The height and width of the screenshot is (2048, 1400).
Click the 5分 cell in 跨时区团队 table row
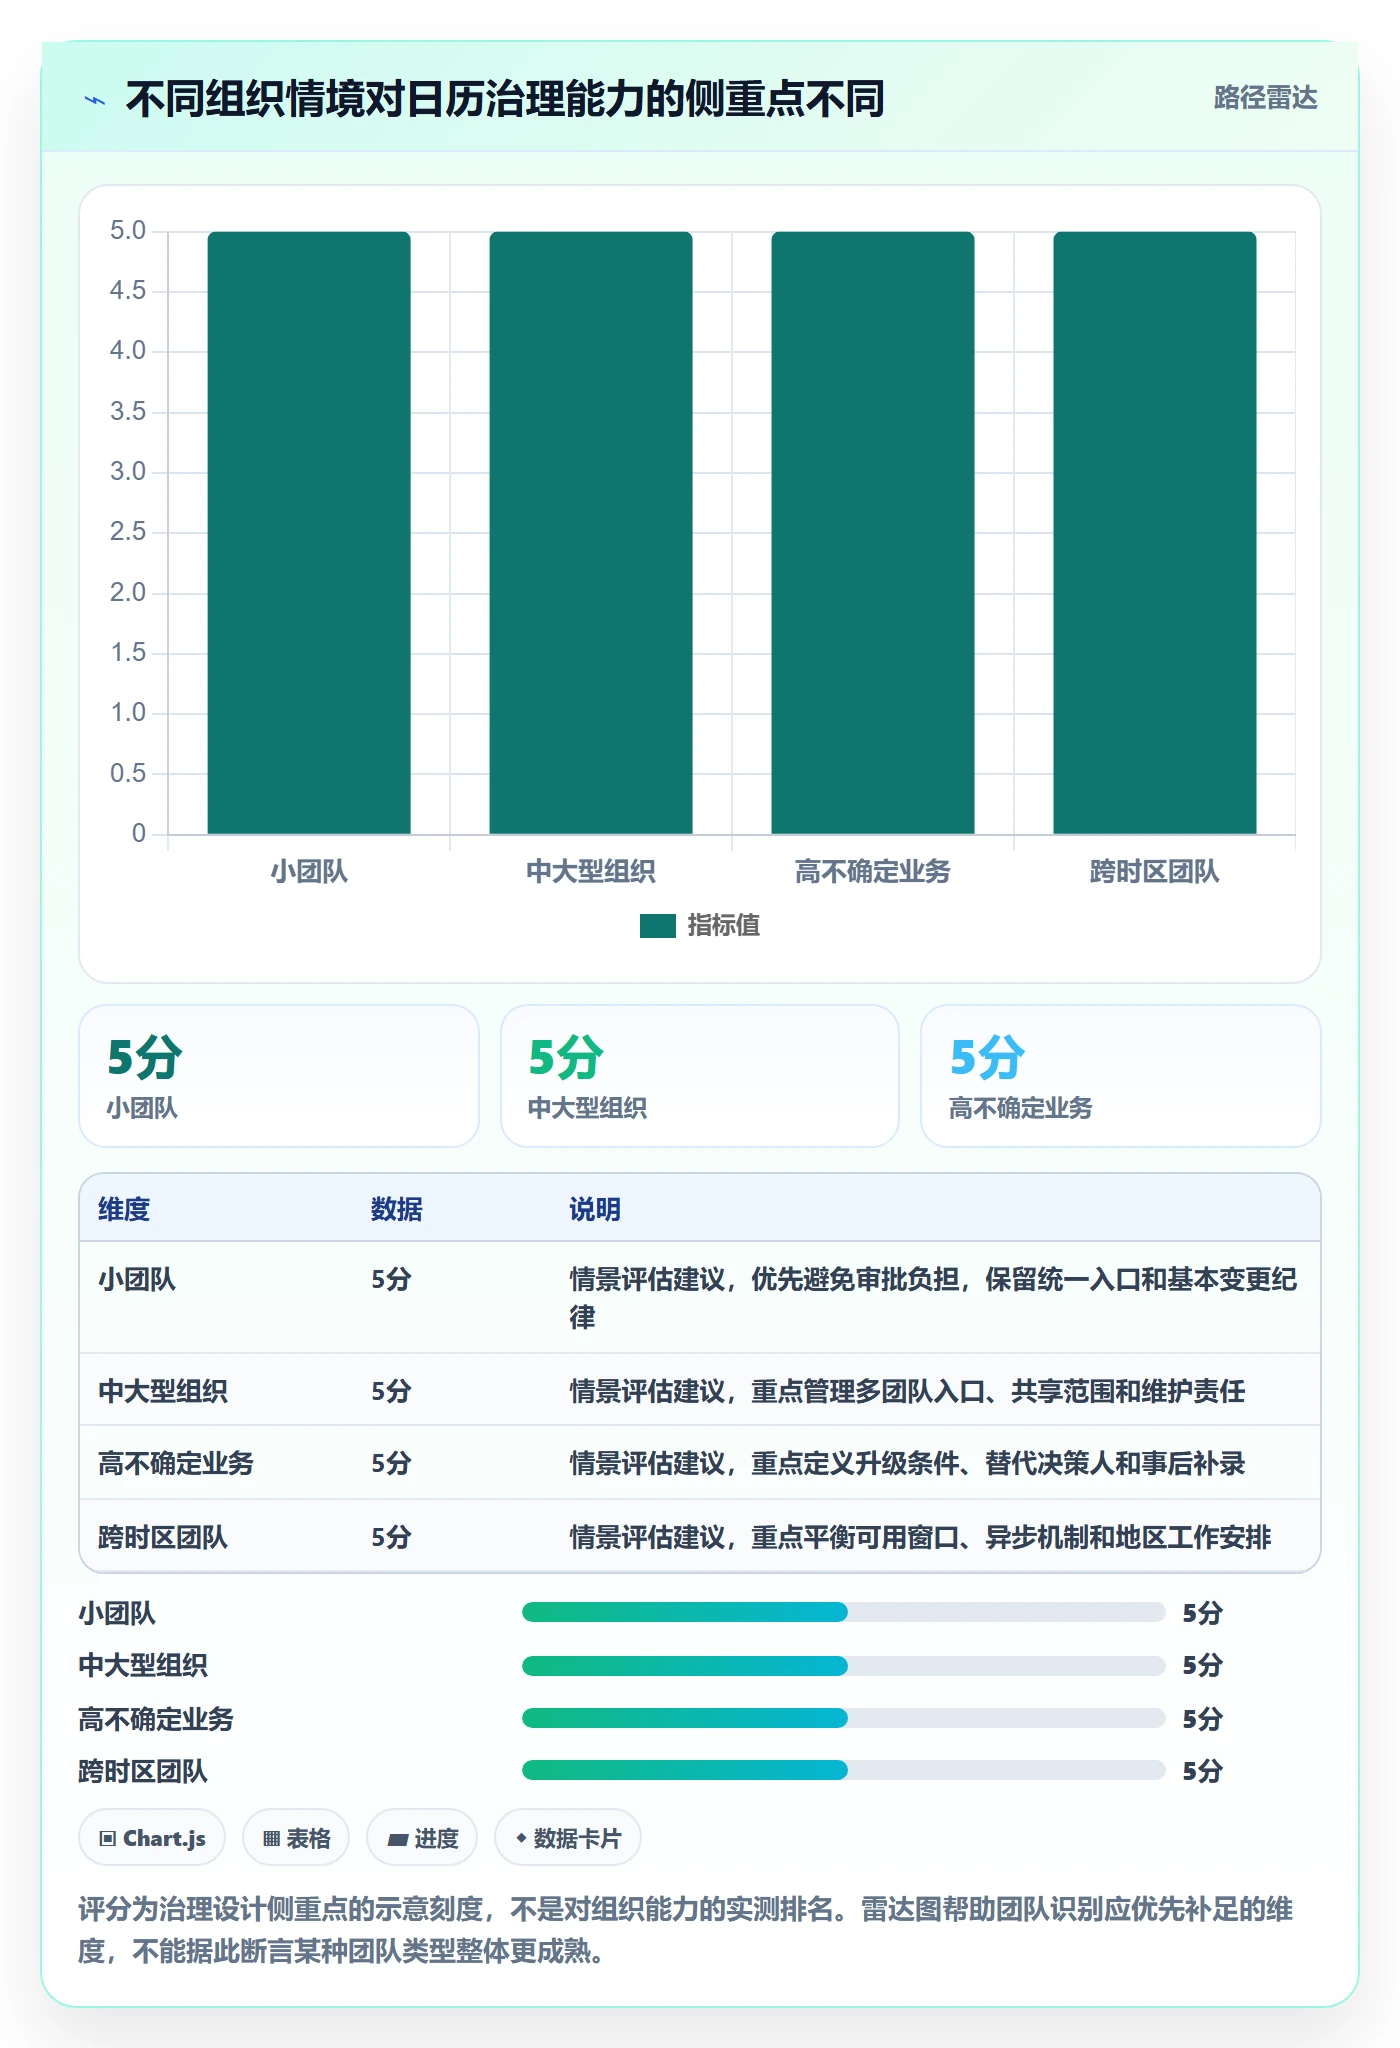click(391, 1537)
